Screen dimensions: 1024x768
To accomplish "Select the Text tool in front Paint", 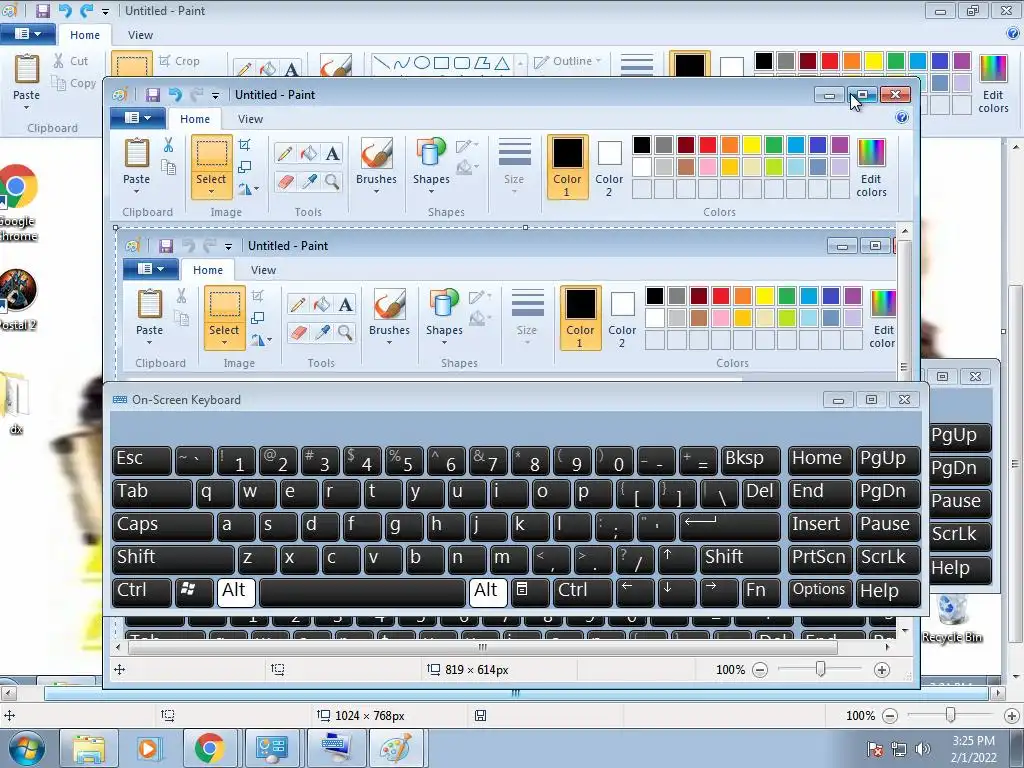I will point(332,153).
